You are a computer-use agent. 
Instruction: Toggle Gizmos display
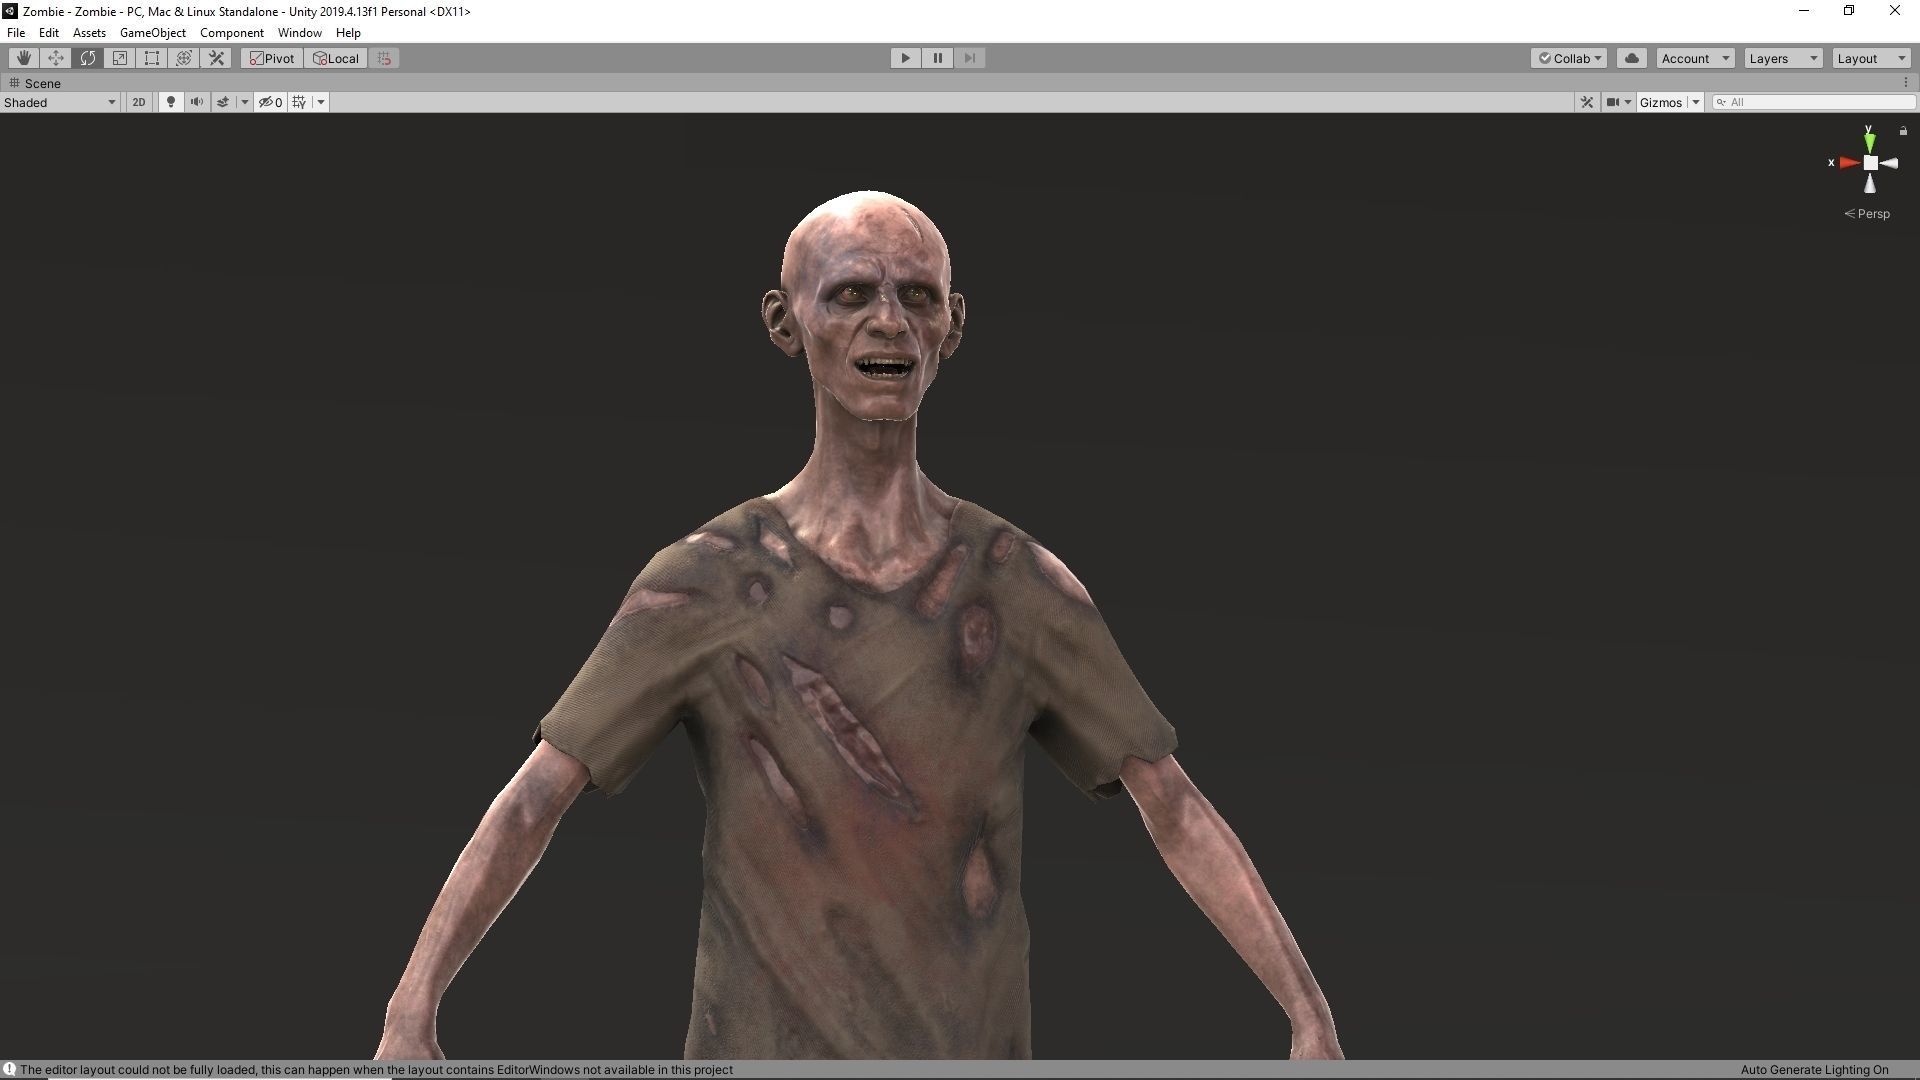(1661, 102)
